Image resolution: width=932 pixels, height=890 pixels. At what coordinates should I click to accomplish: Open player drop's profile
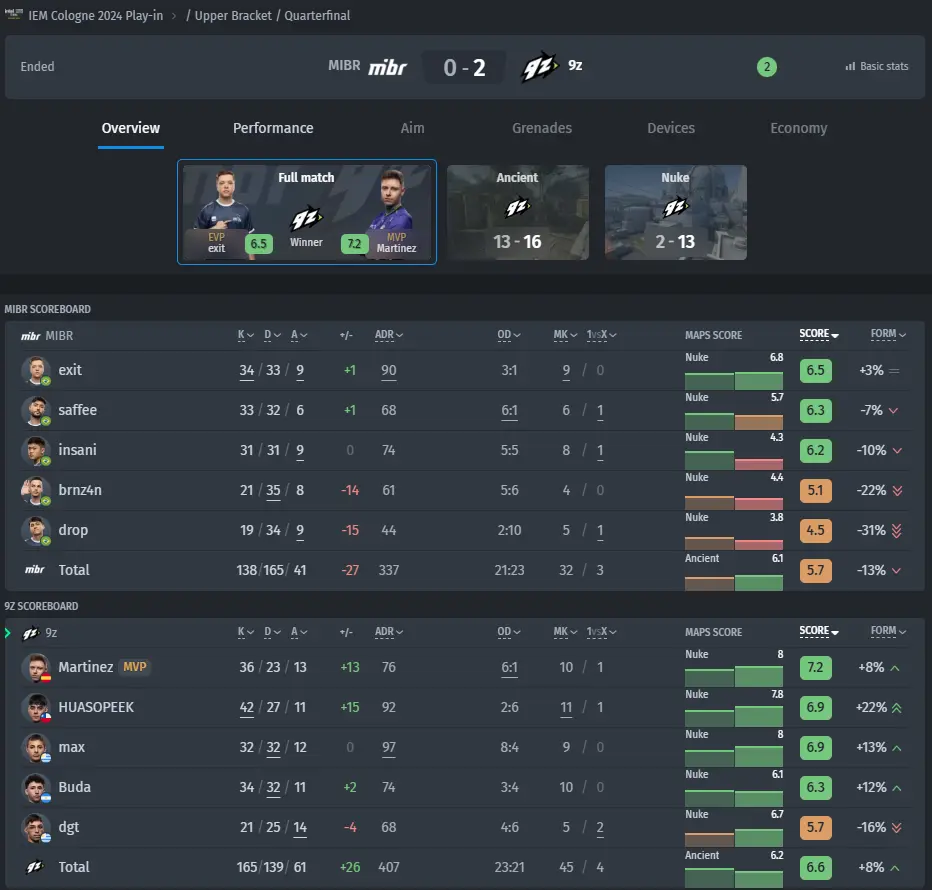point(73,530)
